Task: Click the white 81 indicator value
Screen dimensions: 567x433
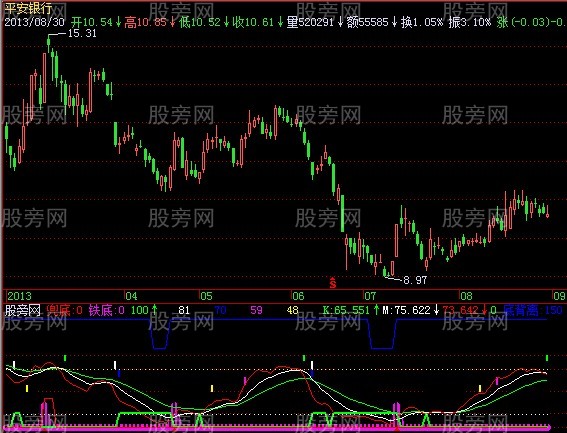Action: click(184, 310)
